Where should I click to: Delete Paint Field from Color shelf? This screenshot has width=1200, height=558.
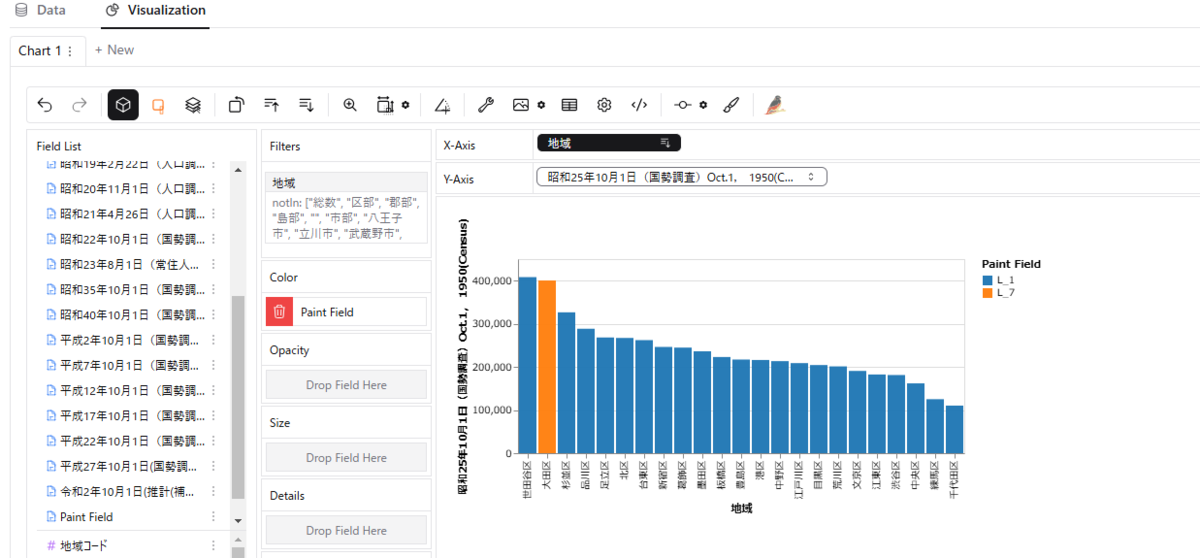tap(279, 312)
